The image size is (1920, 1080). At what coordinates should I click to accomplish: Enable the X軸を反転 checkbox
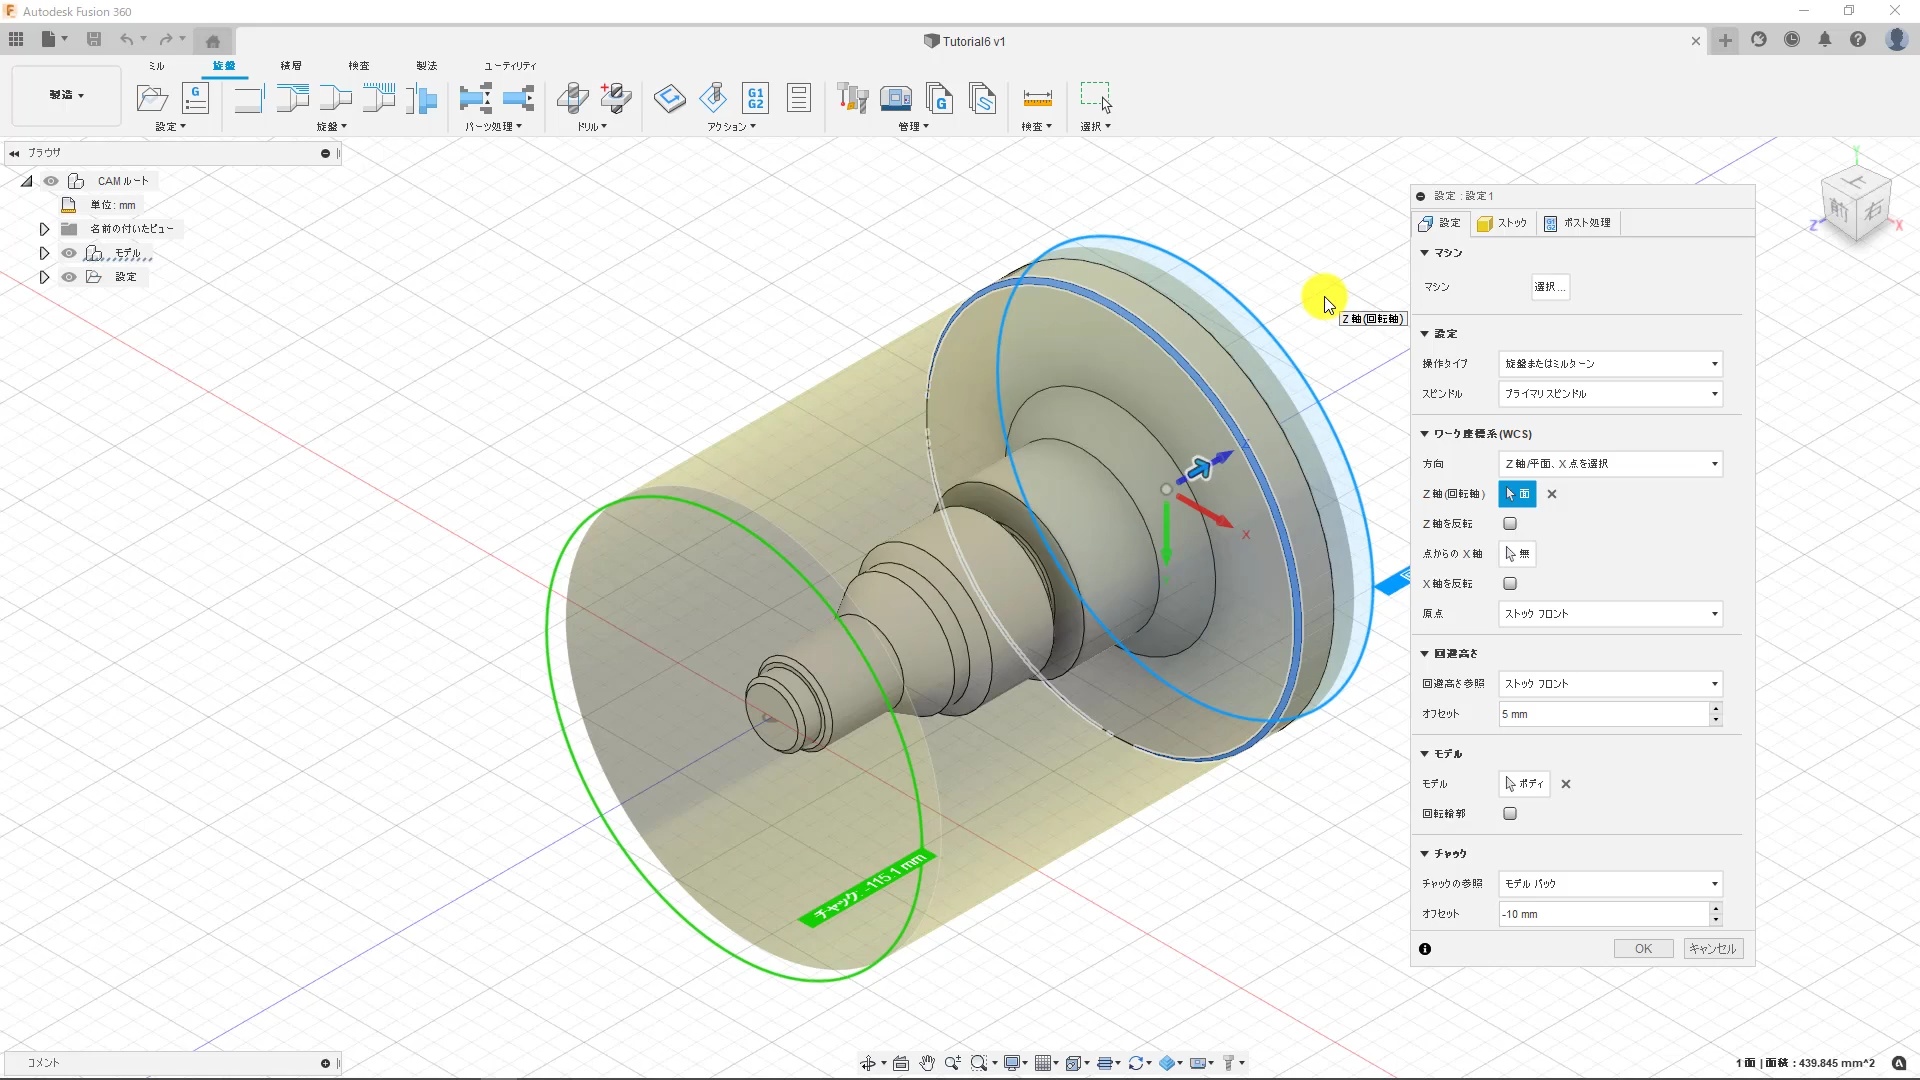pos(1510,584)
